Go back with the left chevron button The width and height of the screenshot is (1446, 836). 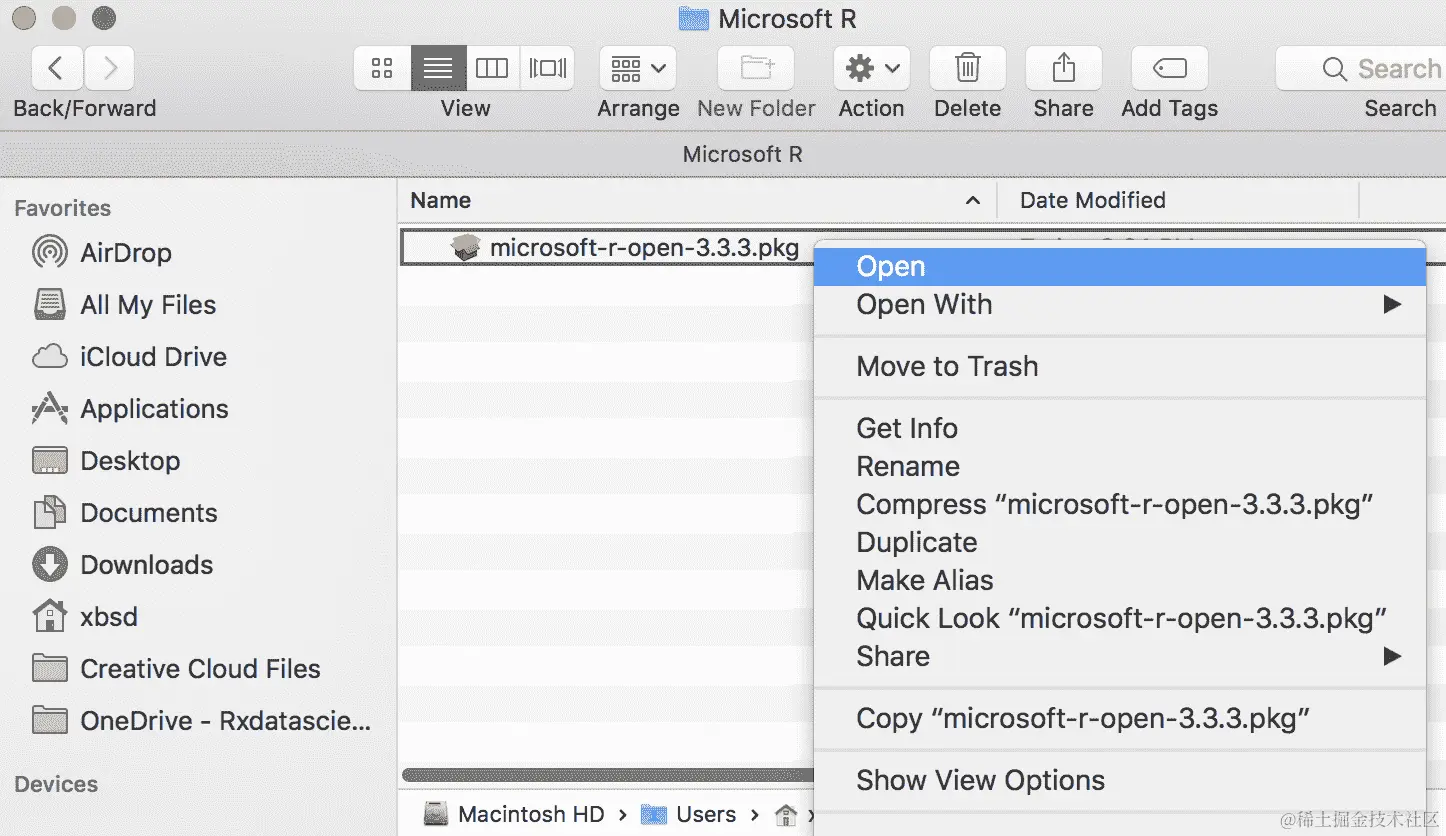[x=58, y=68]
